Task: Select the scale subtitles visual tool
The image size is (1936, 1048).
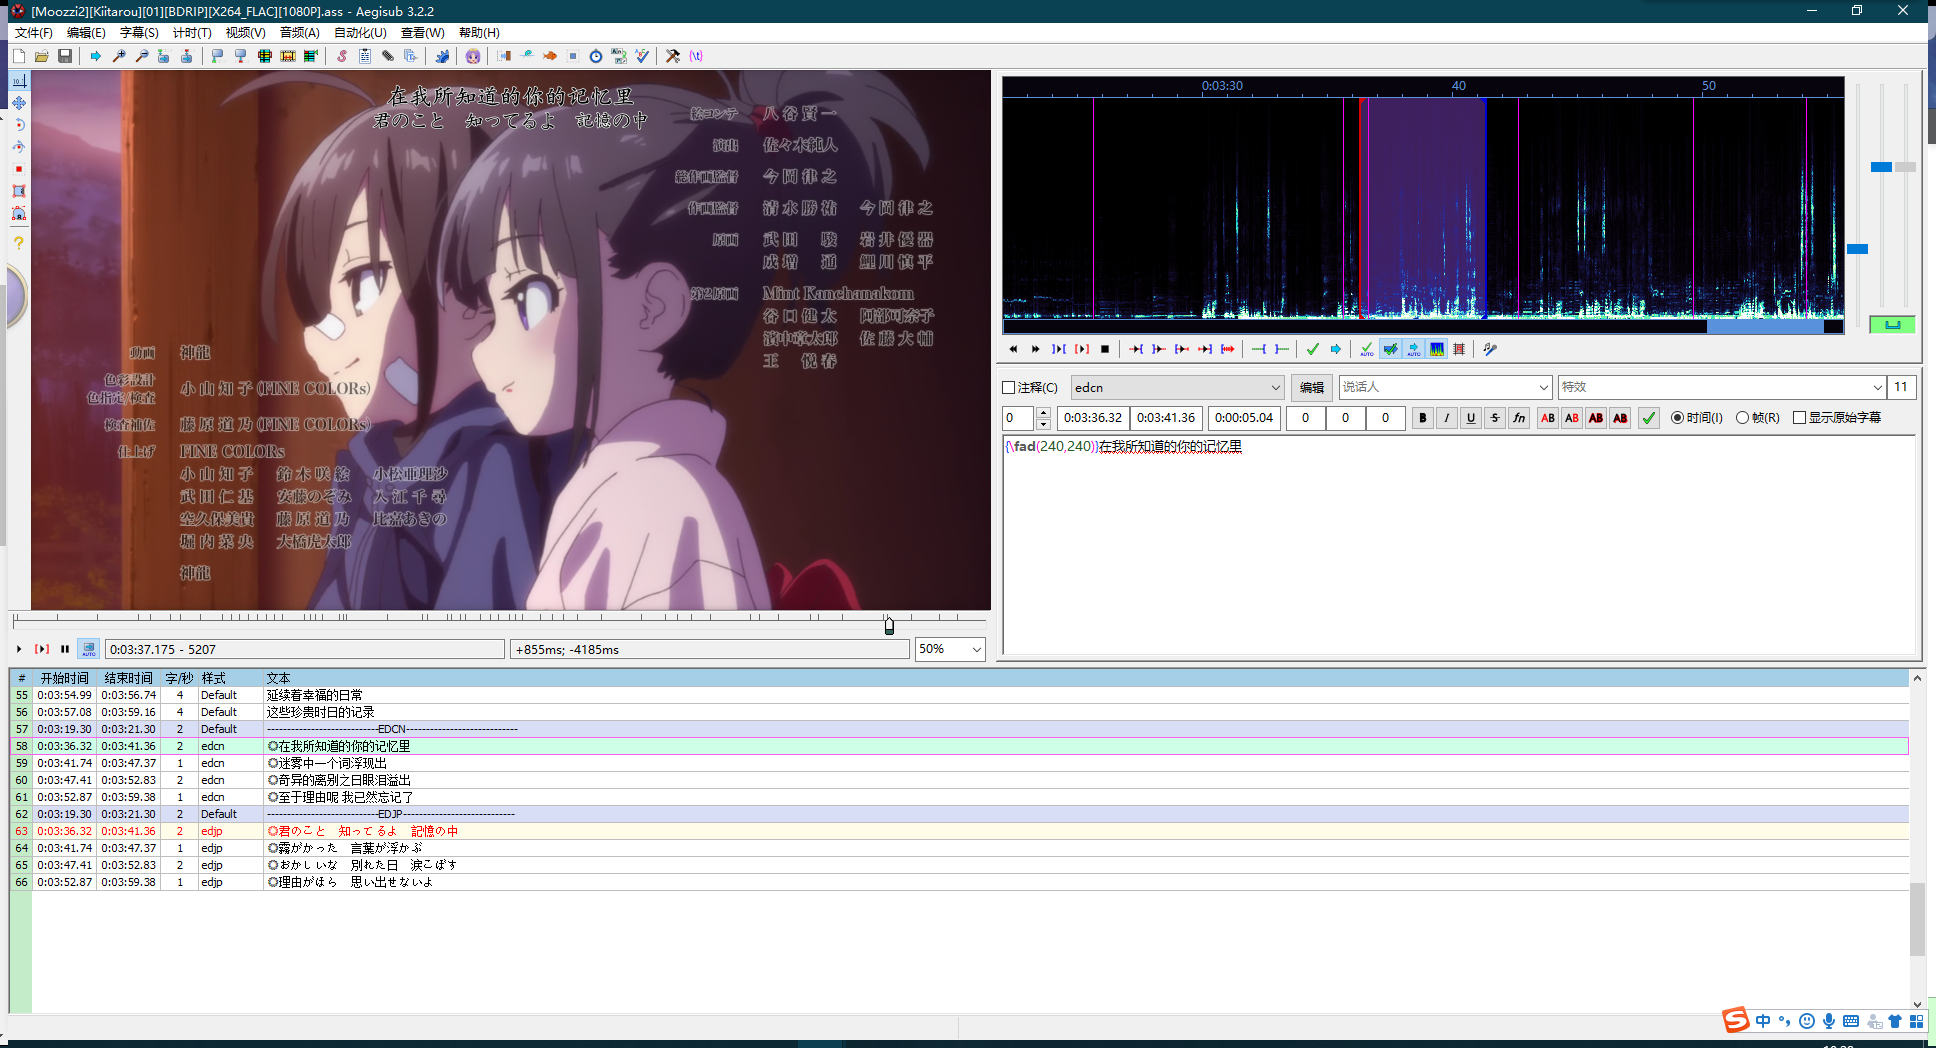Action: coord(19,168)
